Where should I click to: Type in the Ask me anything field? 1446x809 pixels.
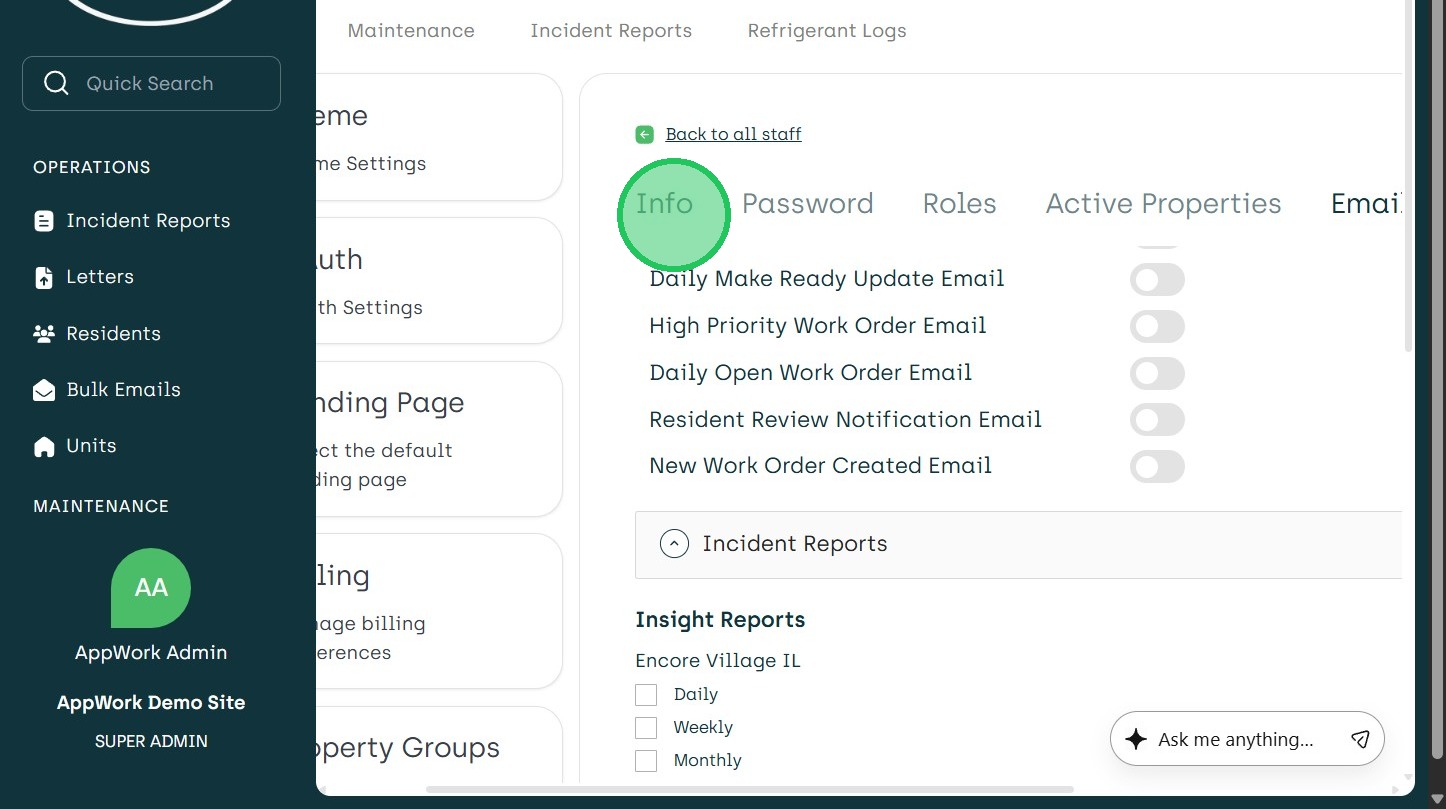click(1235, 740)
